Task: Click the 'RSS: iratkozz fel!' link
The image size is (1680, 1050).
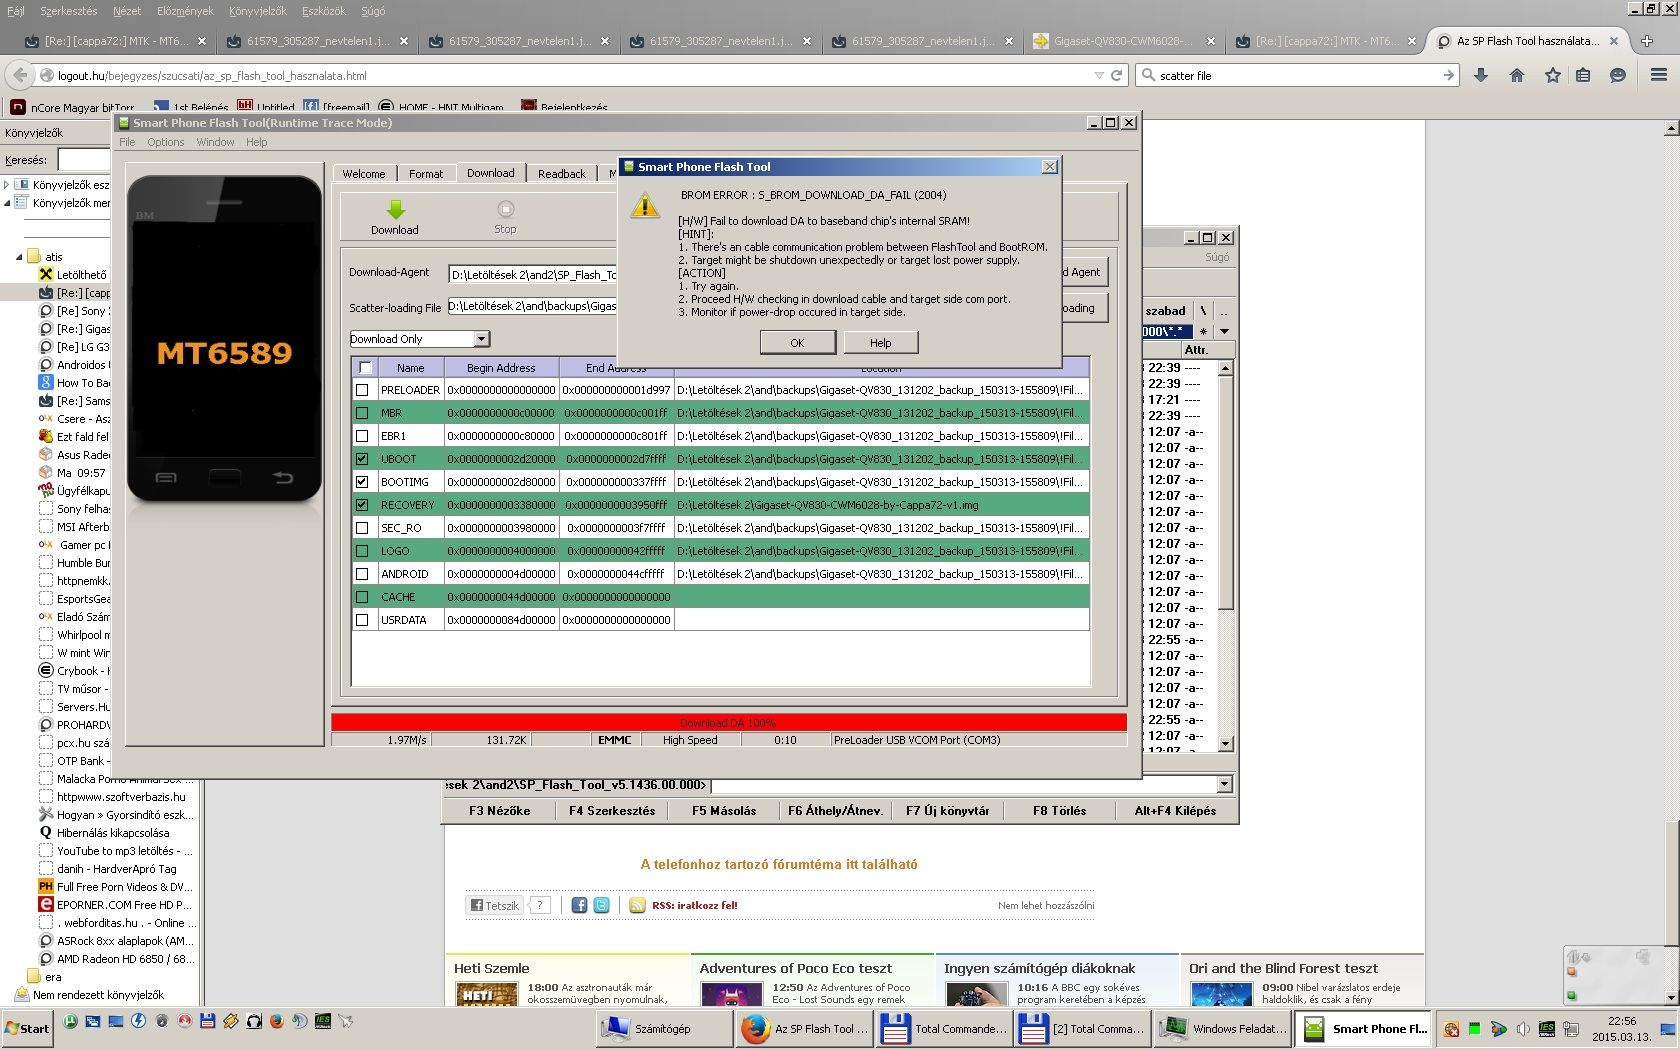Action: pos(695,906)
